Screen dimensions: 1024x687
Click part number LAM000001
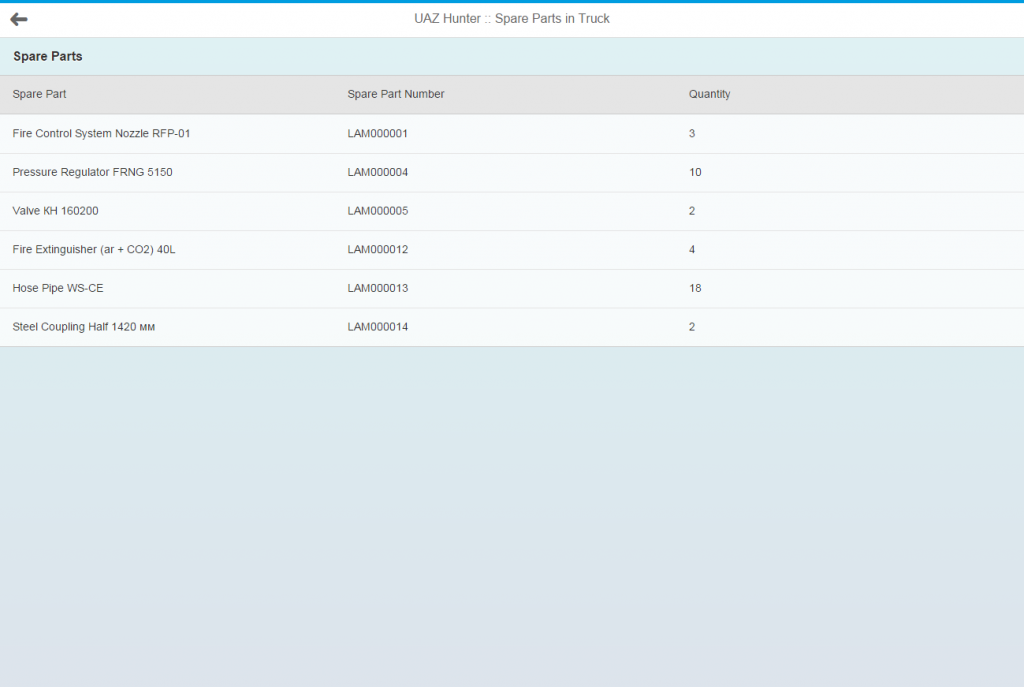pos(377,134)
